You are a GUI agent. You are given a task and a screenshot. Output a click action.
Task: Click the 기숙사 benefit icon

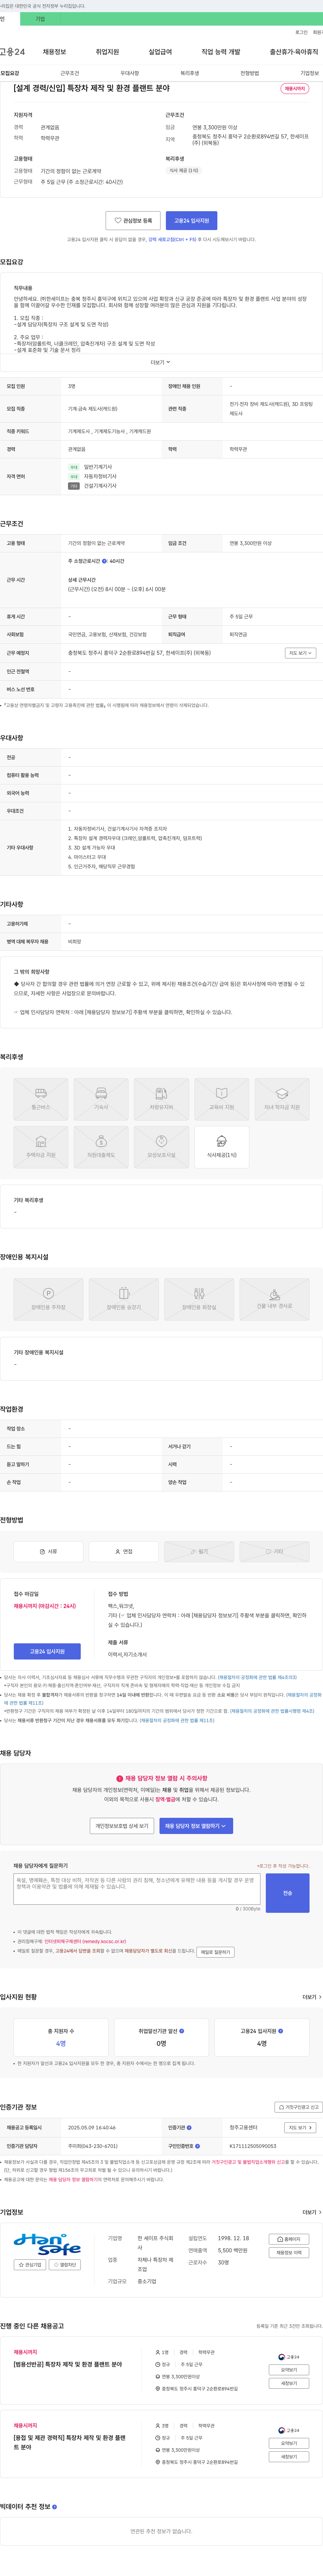101,1099
